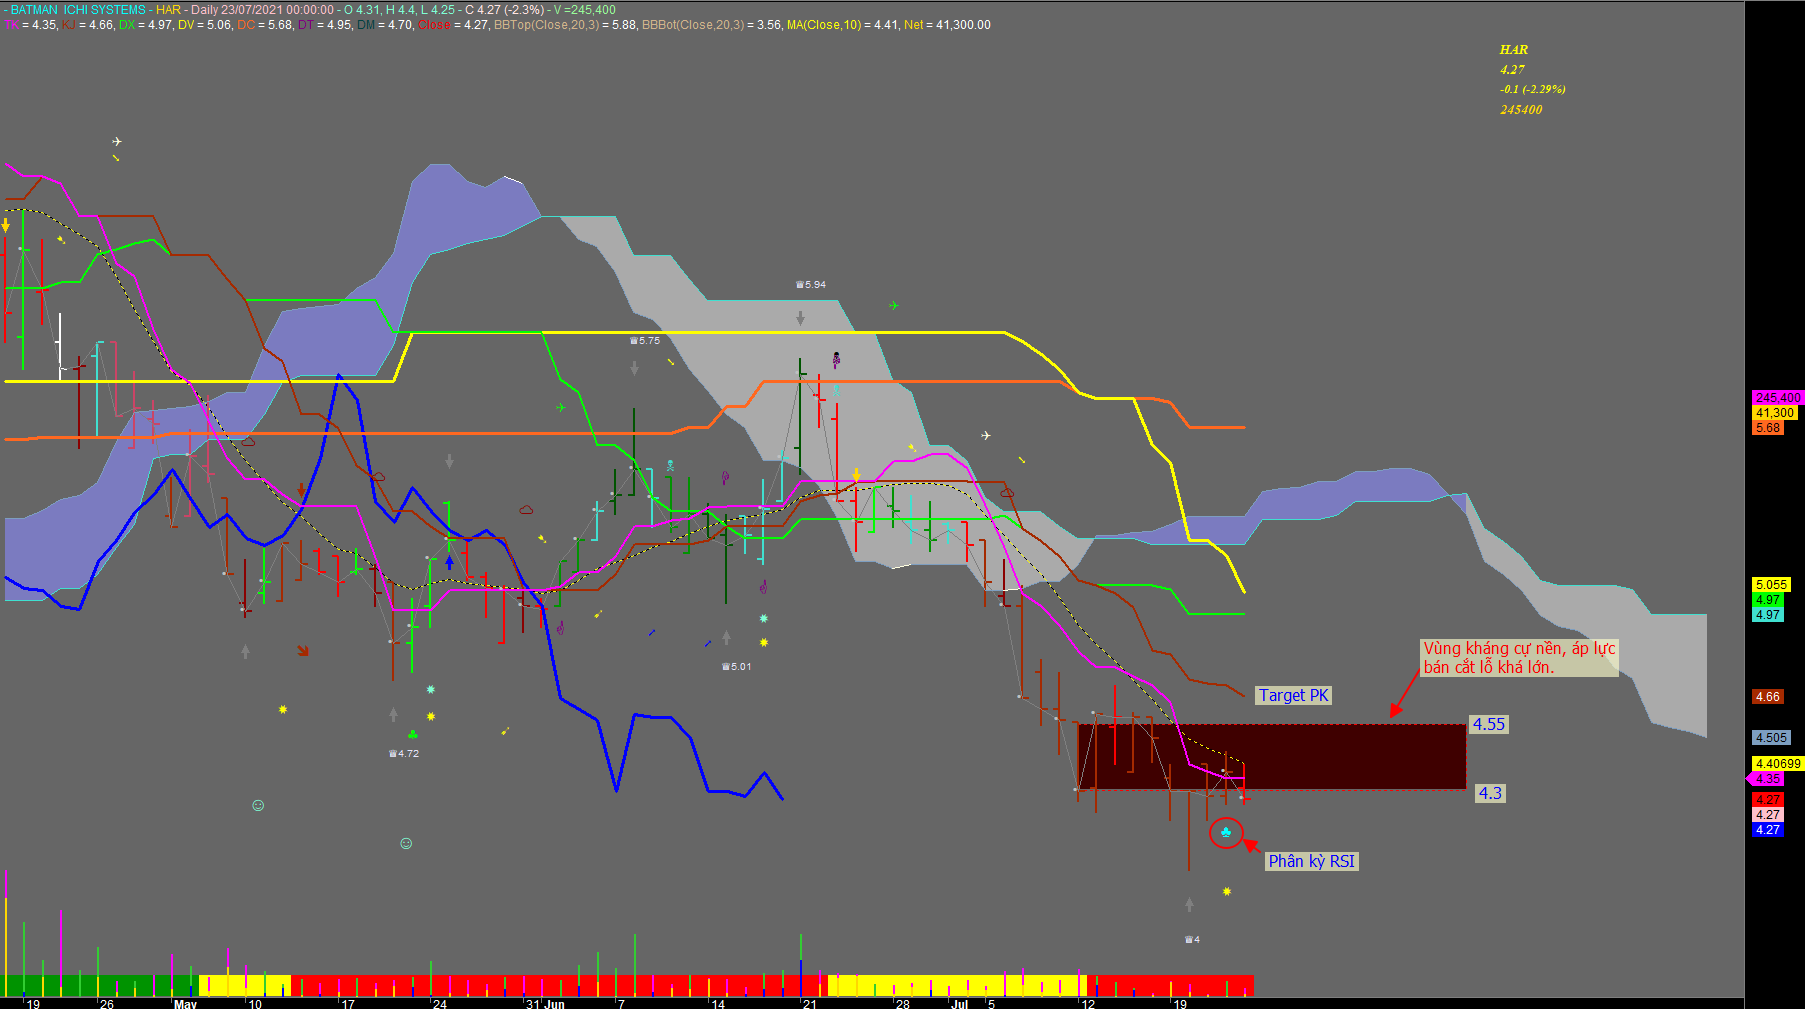
Task: Click the 4.505 axis price tag
Action: [x=1771, y=738]
